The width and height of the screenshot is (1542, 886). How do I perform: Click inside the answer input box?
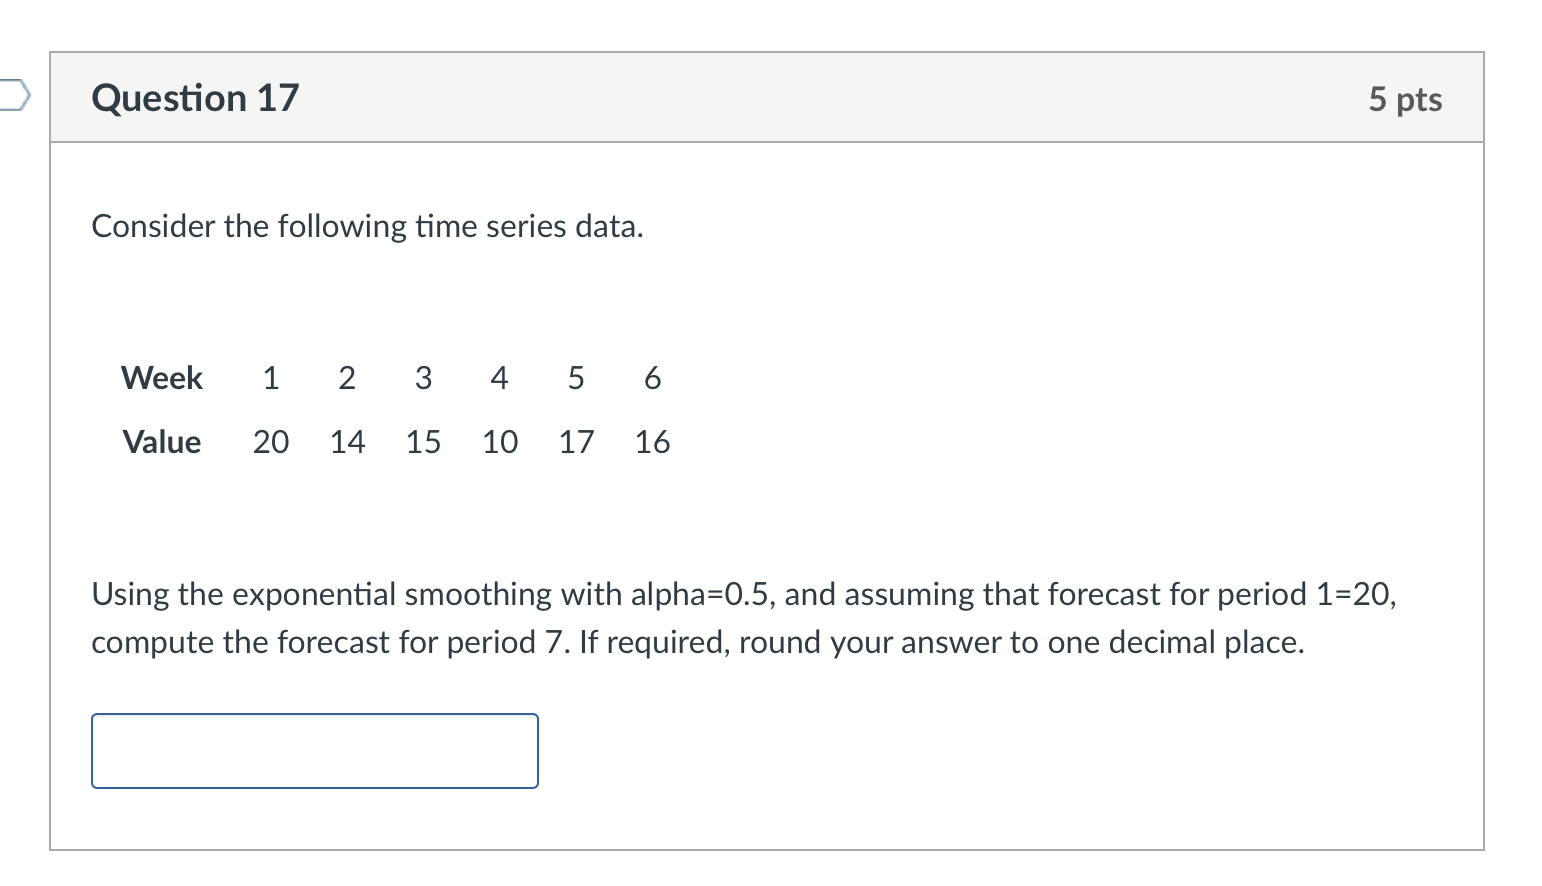coord(313,750)
